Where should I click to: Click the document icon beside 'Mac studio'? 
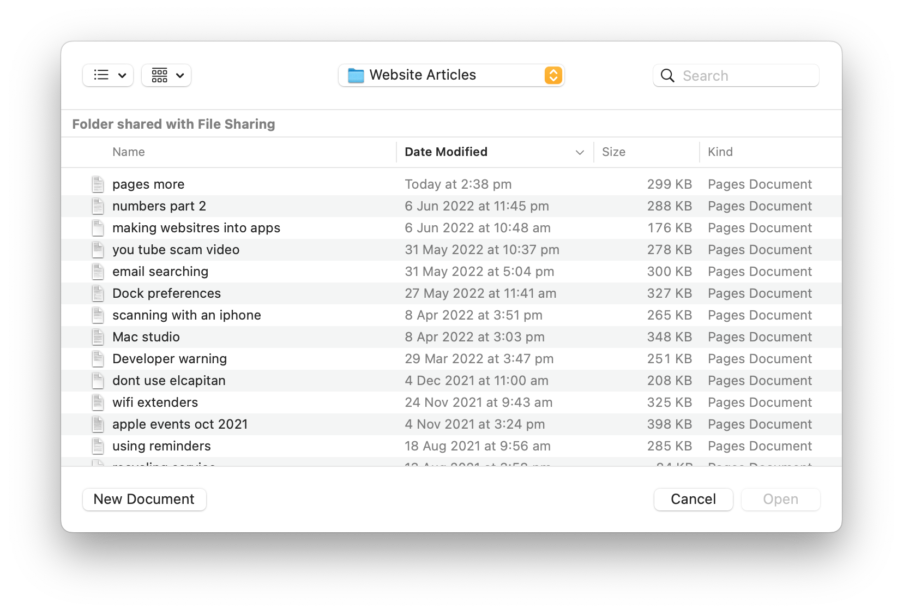pos(98,336)
